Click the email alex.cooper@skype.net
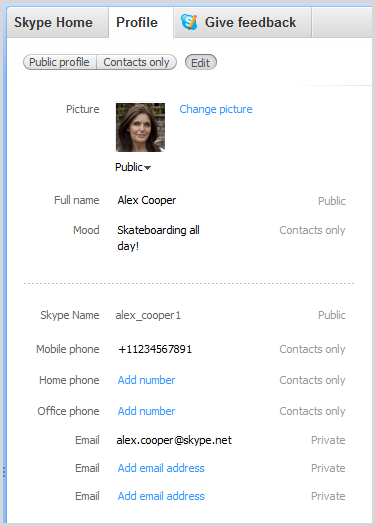The height and width of the screenshot is (526, 375). 174,440
